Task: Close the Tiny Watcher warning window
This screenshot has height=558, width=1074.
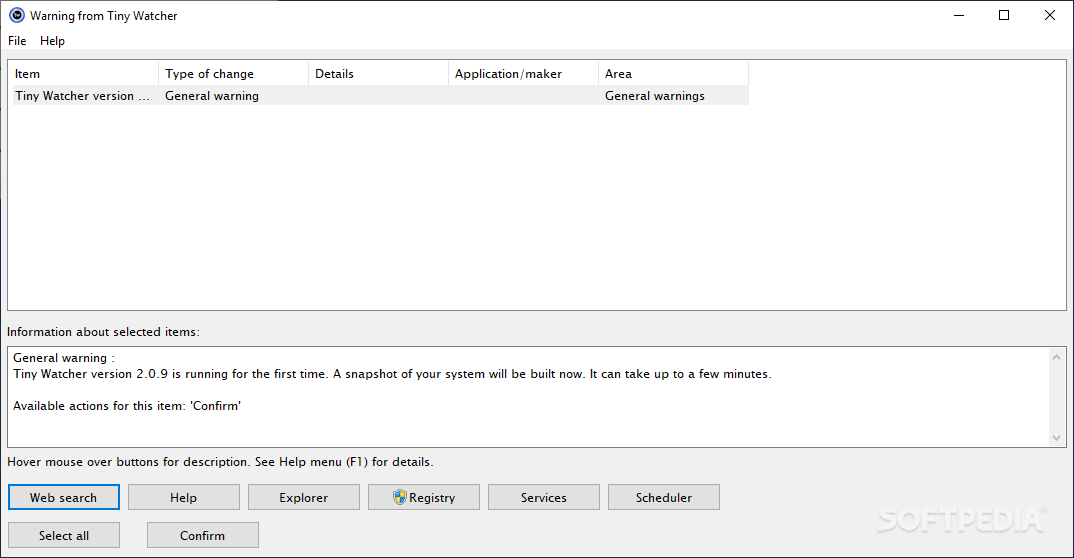Action: click(1049, 15)
